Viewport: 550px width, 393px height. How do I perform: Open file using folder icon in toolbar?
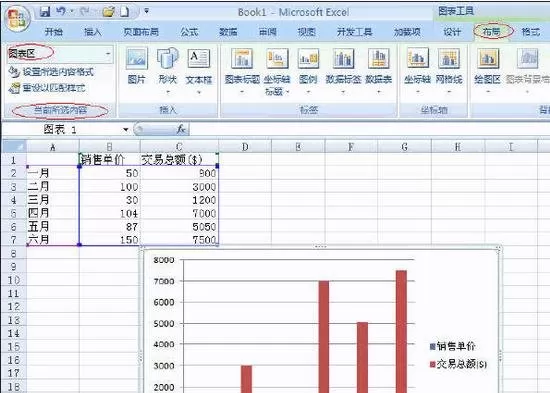point(108,12)
